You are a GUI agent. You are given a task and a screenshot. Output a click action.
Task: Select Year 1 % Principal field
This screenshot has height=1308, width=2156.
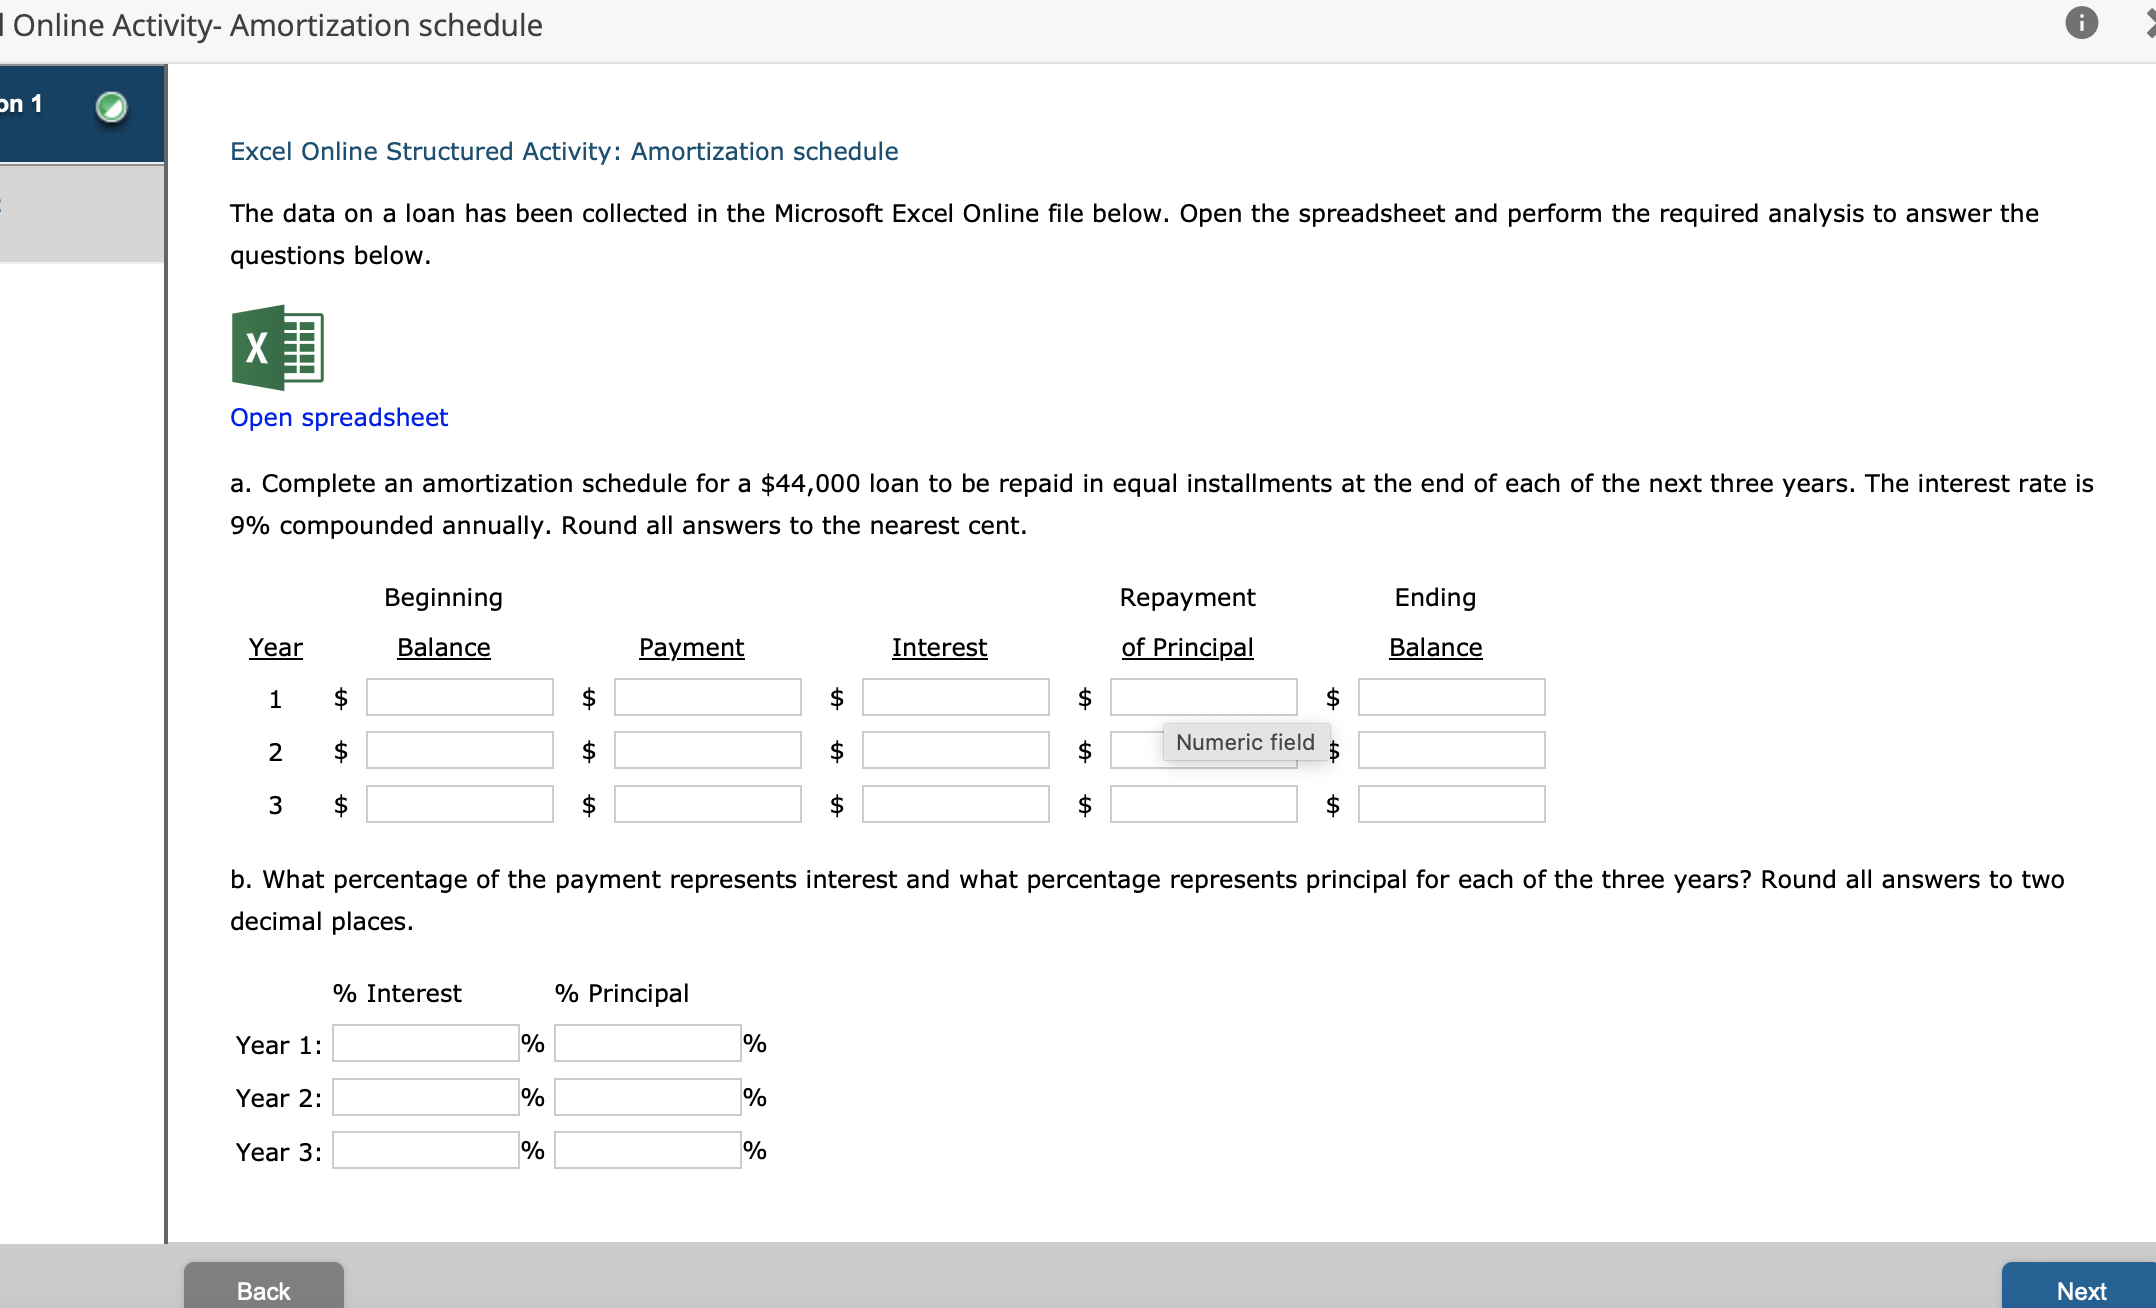pos(648,1043)
